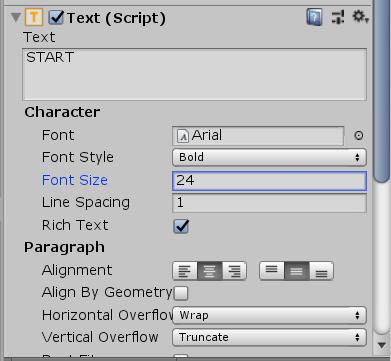Open the component help reference book icon
391x361 pixels.
[314, 17]
